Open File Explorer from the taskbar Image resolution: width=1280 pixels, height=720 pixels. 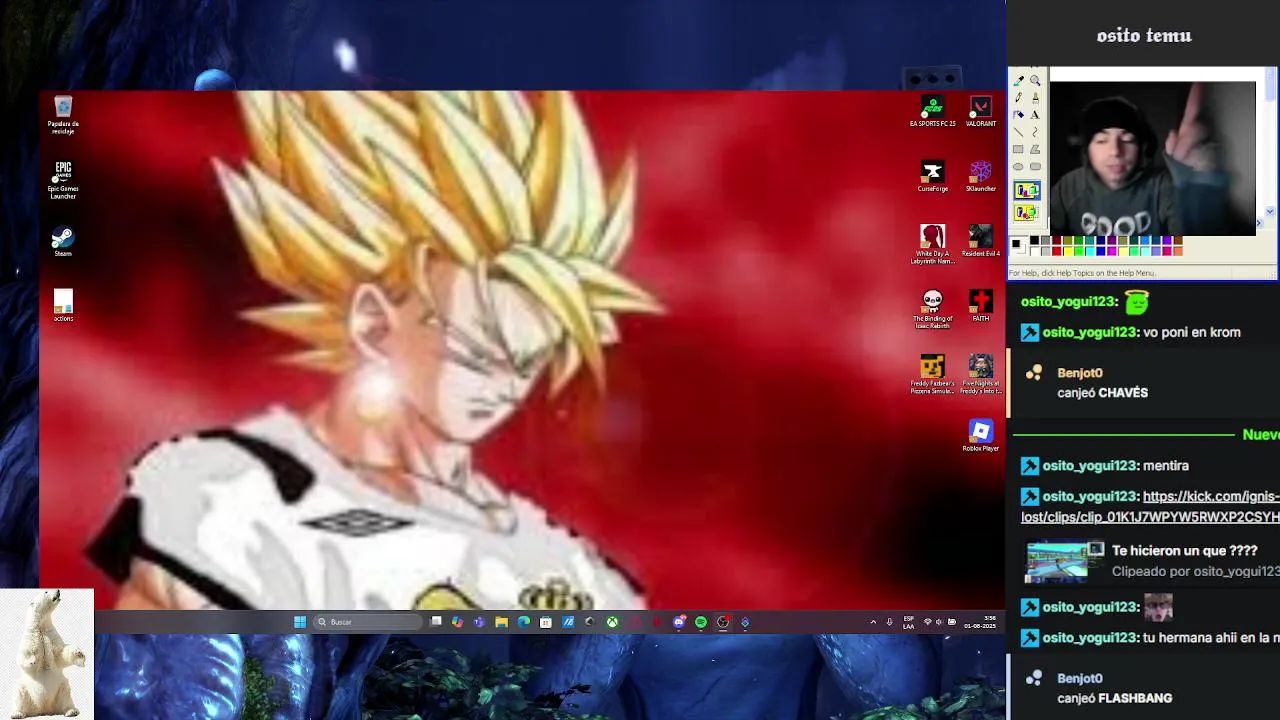pyautogui.click(x=502, y=622)
